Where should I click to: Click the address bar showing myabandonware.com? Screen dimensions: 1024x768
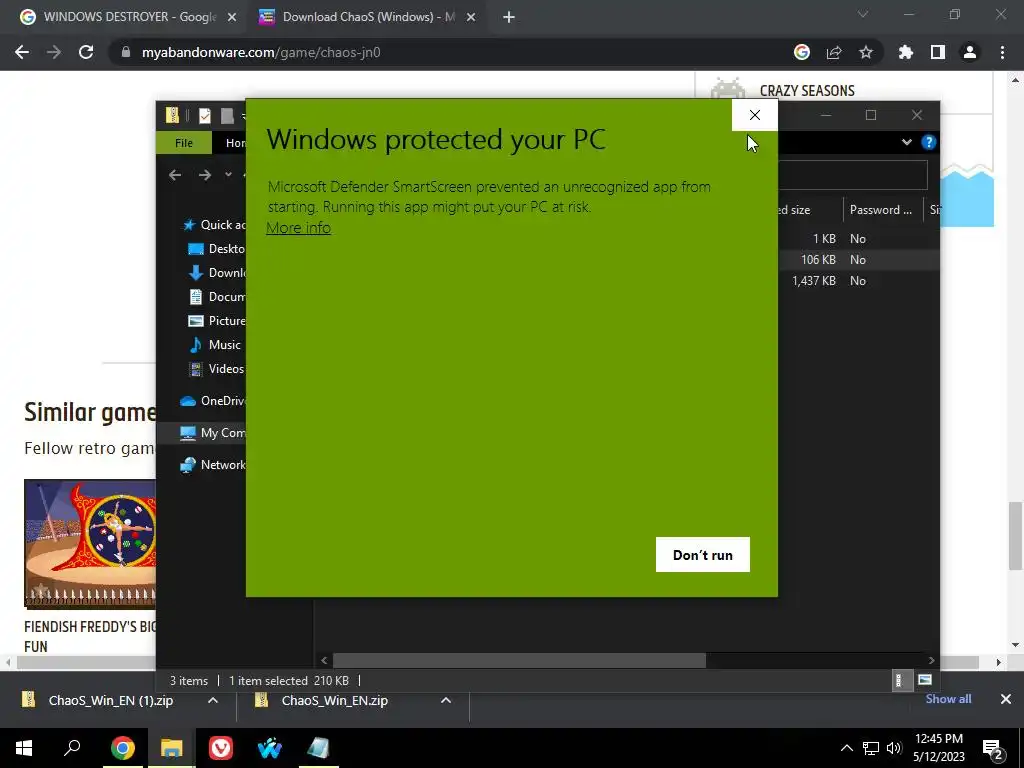click(x=451, y=52)
